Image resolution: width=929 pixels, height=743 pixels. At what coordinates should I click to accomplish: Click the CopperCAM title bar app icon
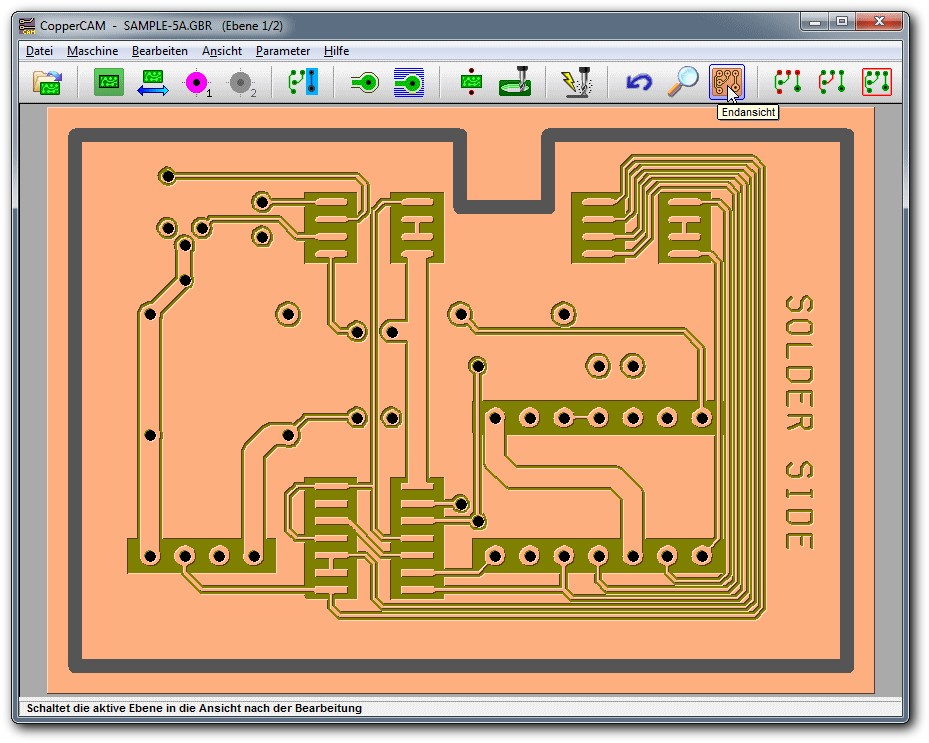(27, 25)
